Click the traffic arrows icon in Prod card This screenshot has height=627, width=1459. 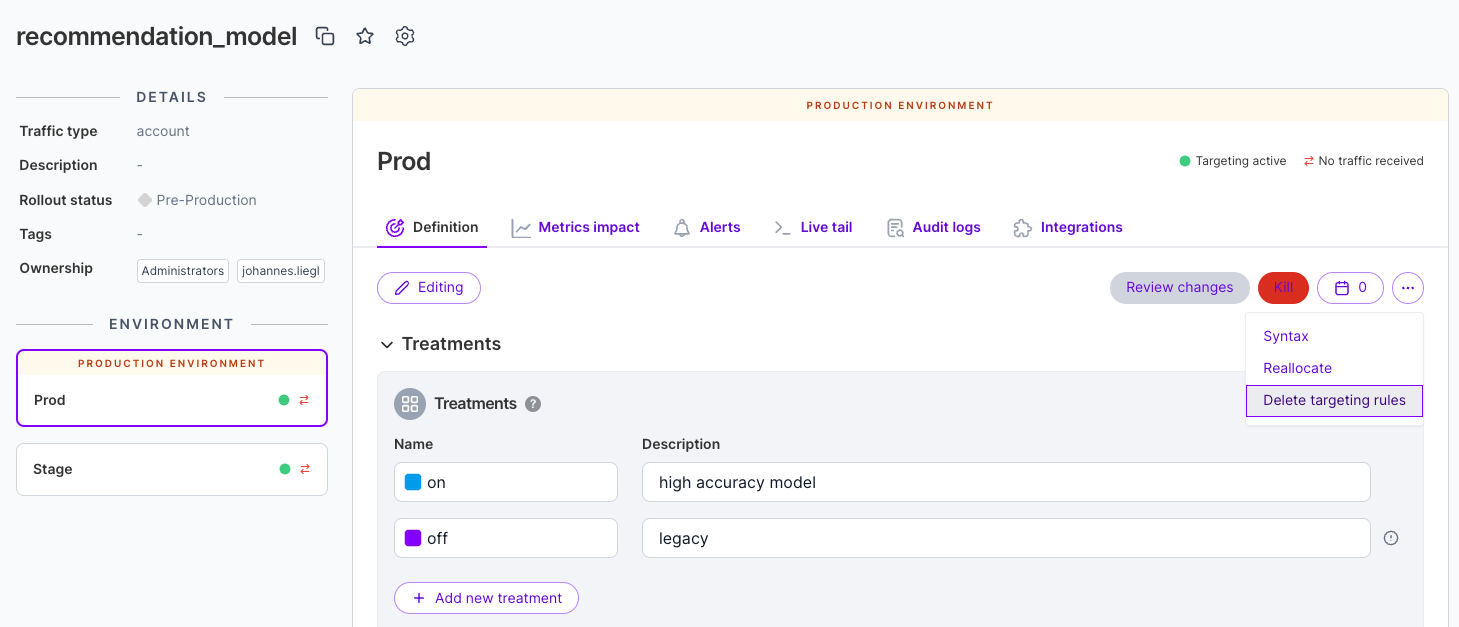(304, 400)
